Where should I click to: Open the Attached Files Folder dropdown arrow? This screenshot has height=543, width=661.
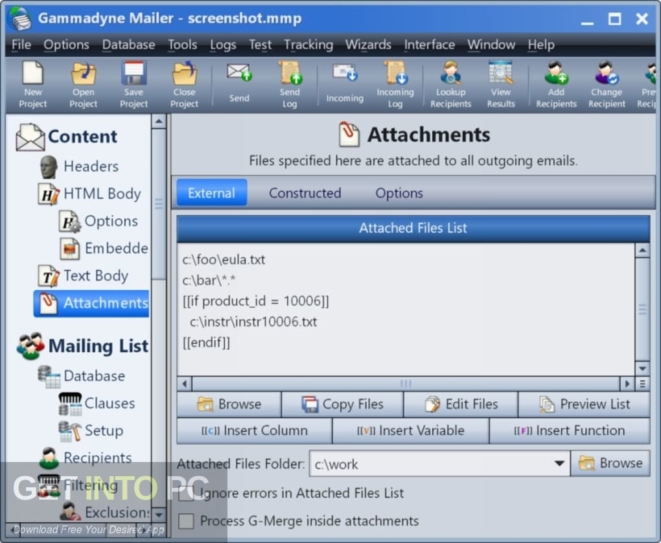click(x=559, y=464)
